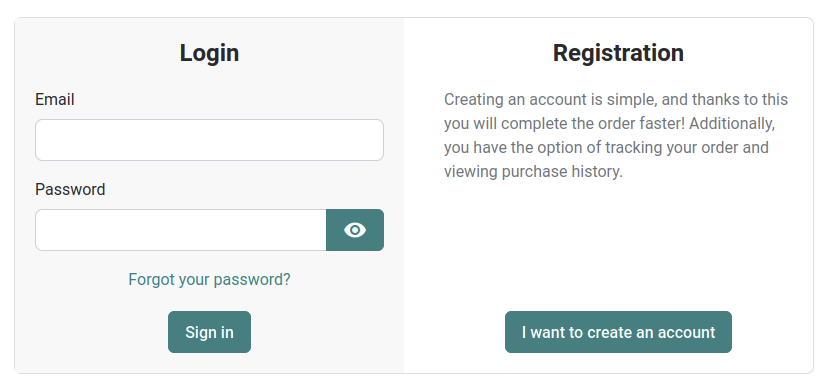Show password using the eye icon
This screenshot has width=819, height=384.
tap(355, 230)
